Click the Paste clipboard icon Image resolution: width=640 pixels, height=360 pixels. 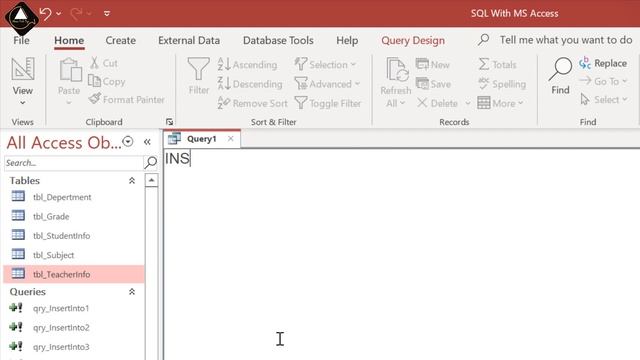pyautogui.click(x=70, y=69)
